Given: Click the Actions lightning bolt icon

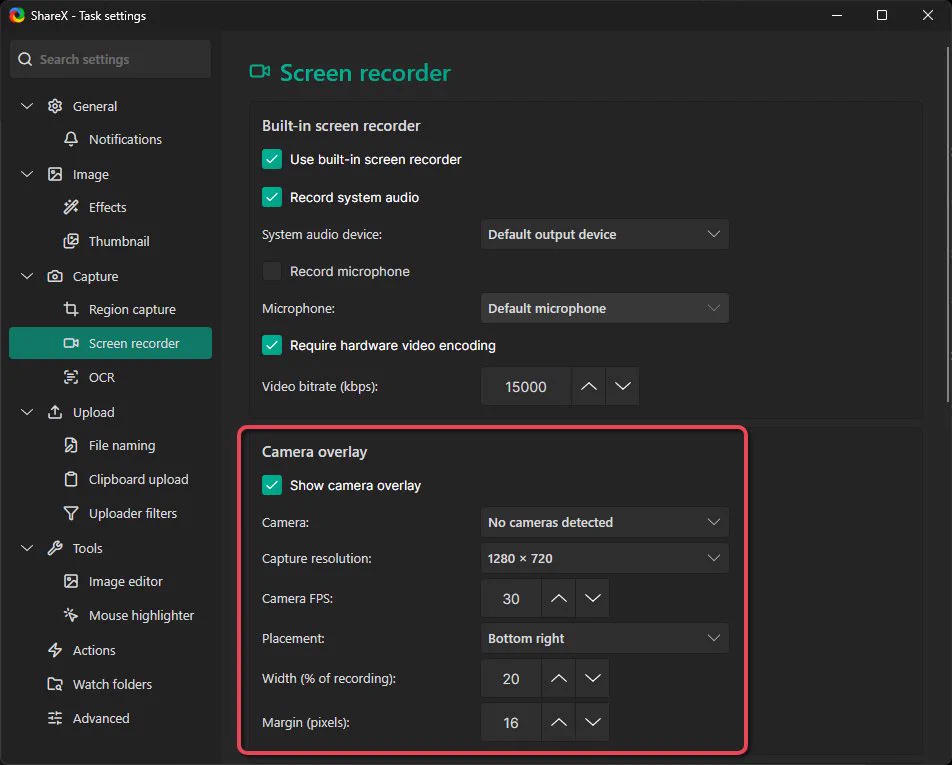Looking at the screenshot, I should (x=55, y=650).
